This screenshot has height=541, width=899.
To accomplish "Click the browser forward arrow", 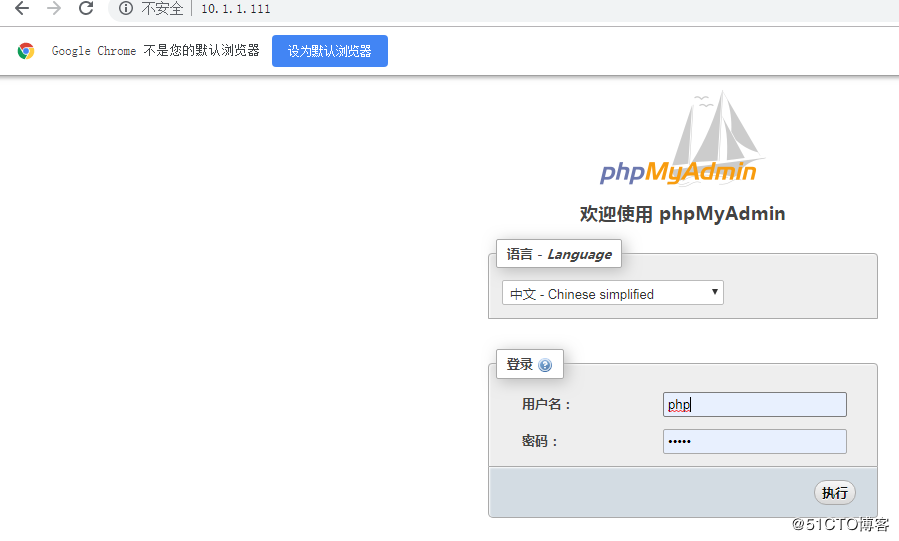I will tap(54, 8).
